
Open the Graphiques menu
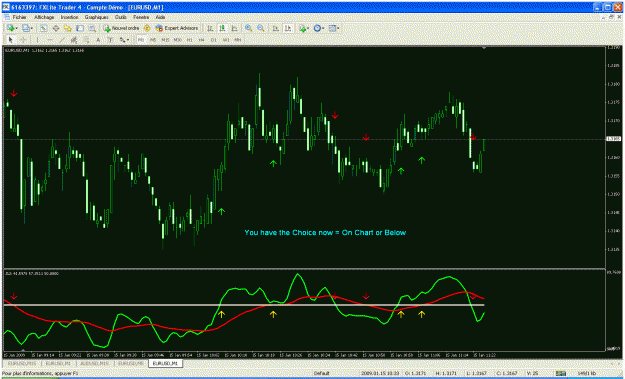96,18
